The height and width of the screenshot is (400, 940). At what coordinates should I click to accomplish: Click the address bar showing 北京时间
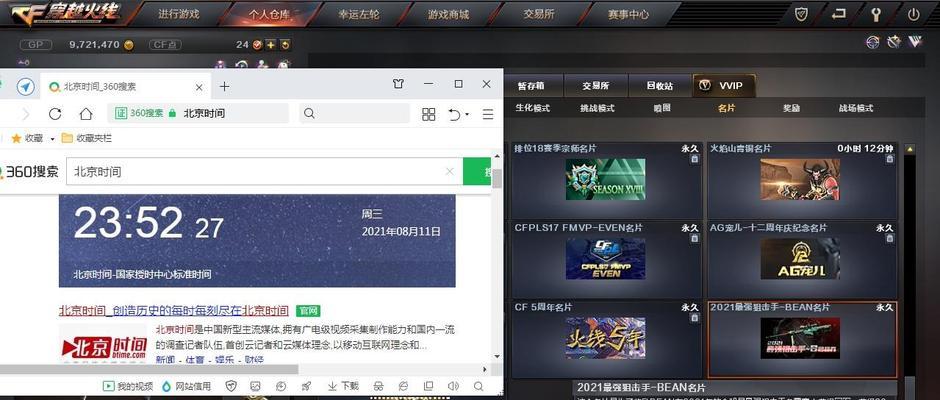pyautogui.click(x=198, y=113)
